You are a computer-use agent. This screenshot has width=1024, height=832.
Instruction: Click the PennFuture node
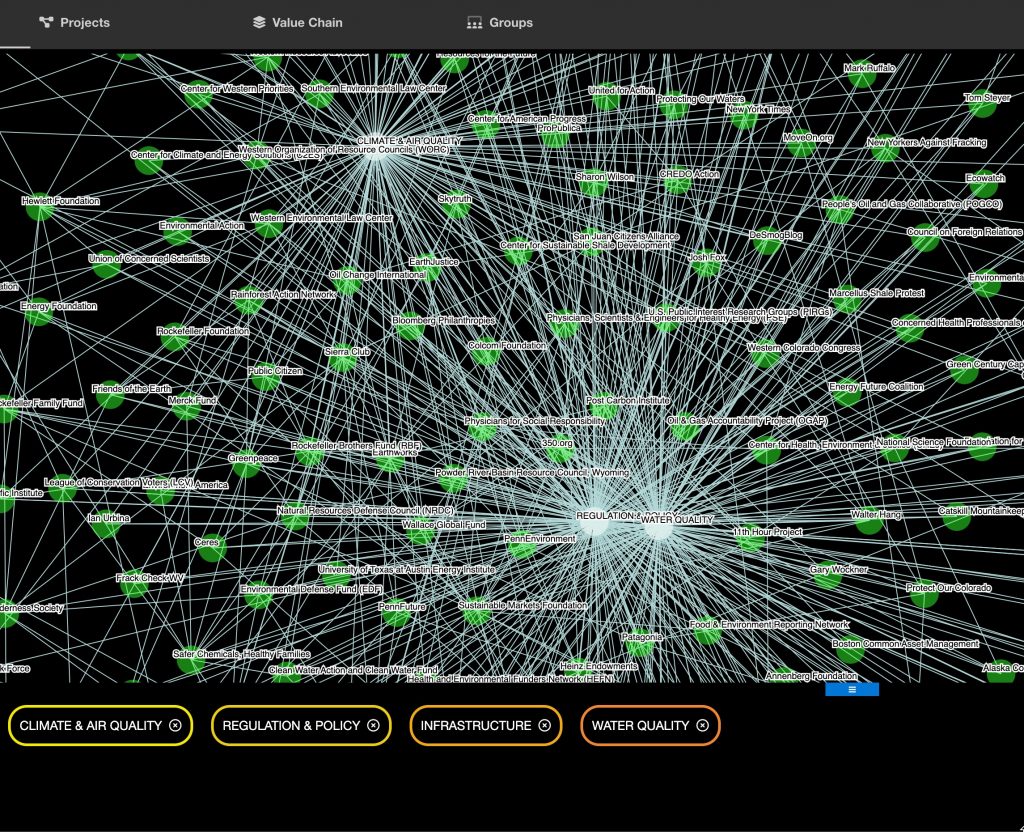[x=396, y=613]
